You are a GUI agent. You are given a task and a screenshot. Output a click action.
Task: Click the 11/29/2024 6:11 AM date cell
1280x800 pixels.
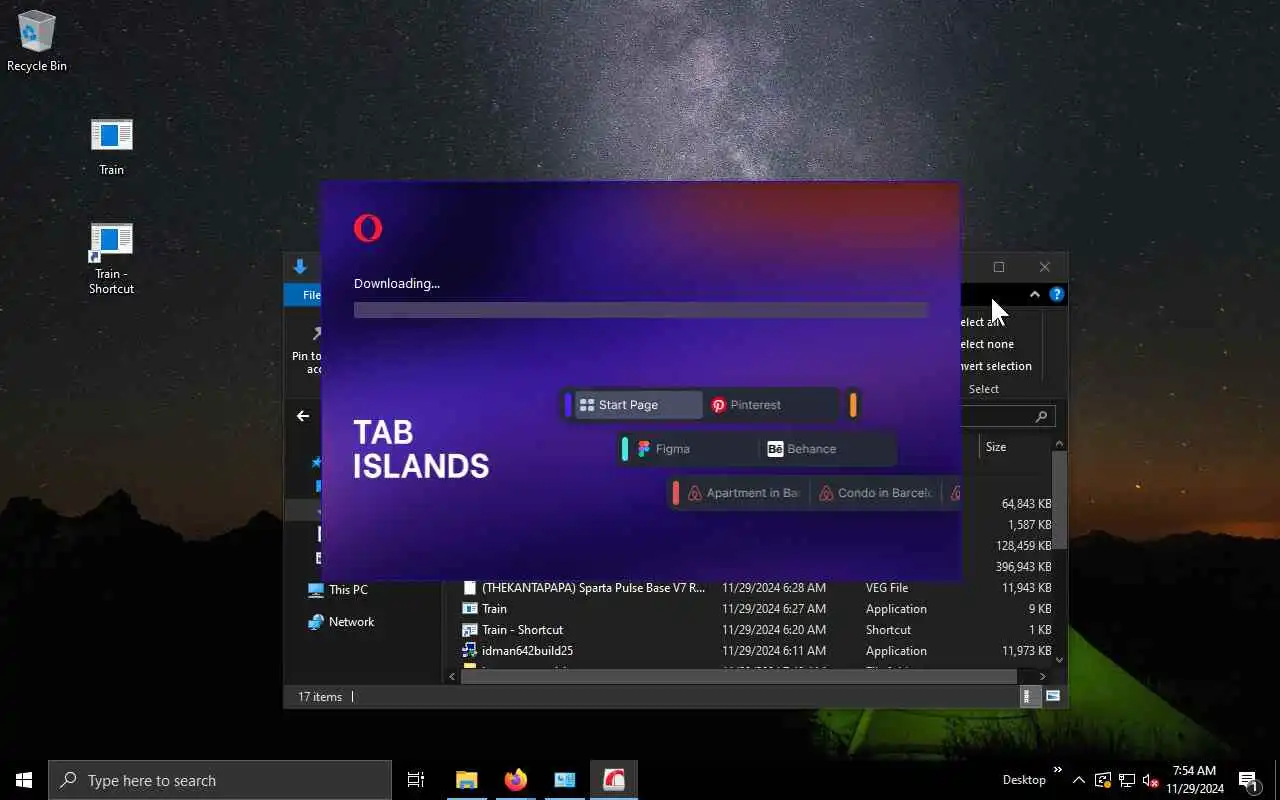coord(774,651)
